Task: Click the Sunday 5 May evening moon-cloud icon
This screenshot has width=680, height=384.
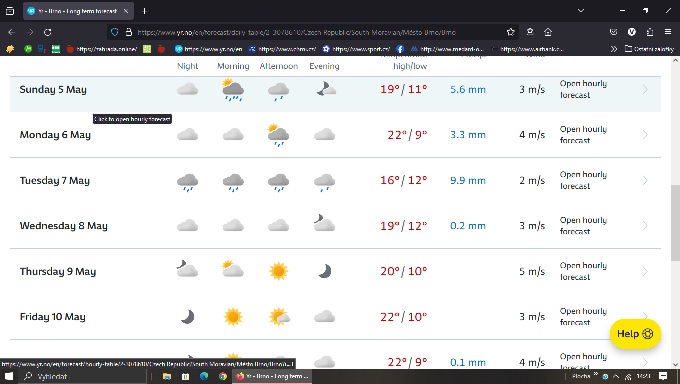Action: (325, 89)
